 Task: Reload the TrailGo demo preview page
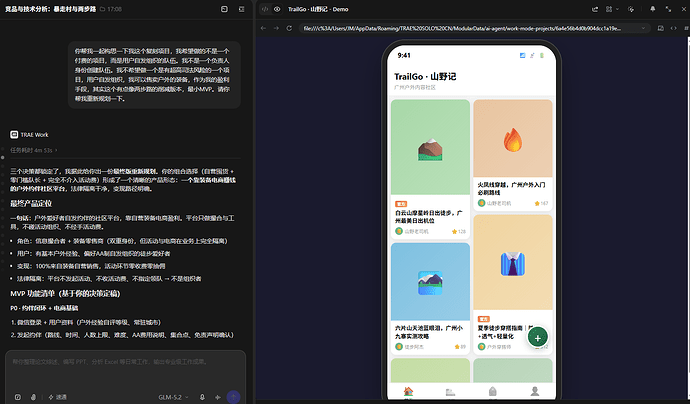pyautogui.click(x=289, y=28)
